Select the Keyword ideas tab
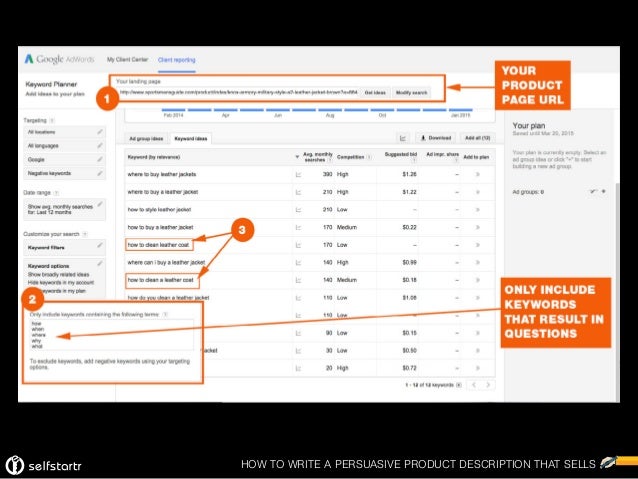Image resolution: width=638 pixels, height=479 pixels. click(191, 139)
